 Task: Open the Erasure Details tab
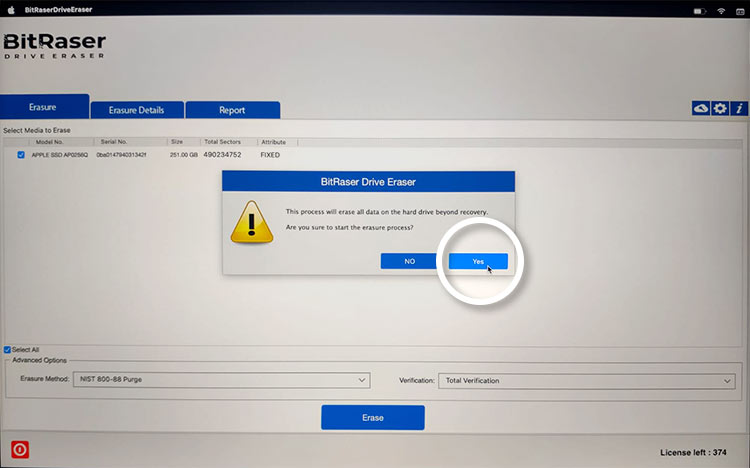coord(137,110)
